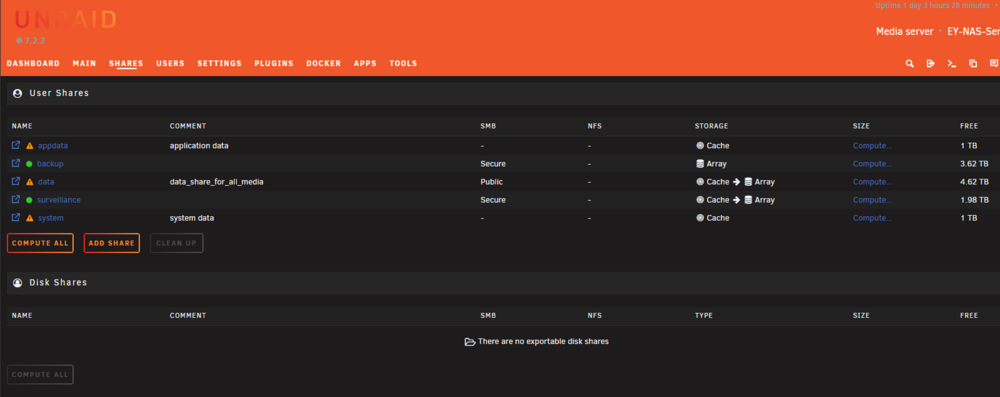Go to the Dashboard menu

pyautogui.click(x=33, y=64)
